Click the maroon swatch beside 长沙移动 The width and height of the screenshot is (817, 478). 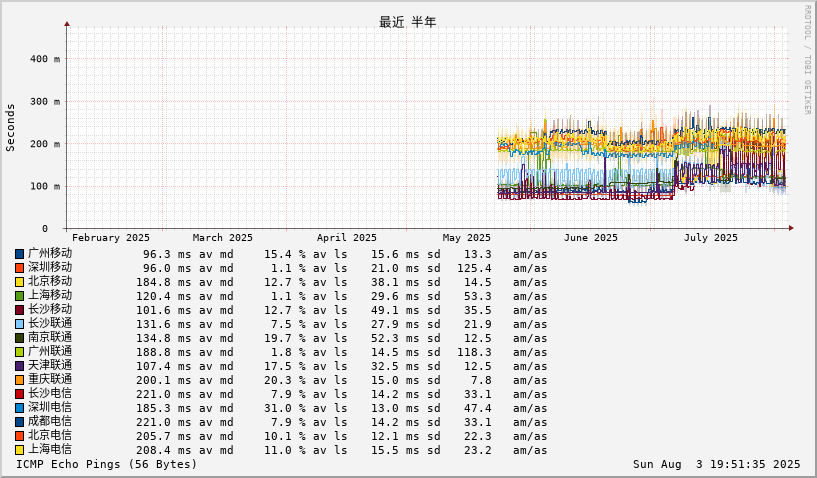tap(19, 310)
